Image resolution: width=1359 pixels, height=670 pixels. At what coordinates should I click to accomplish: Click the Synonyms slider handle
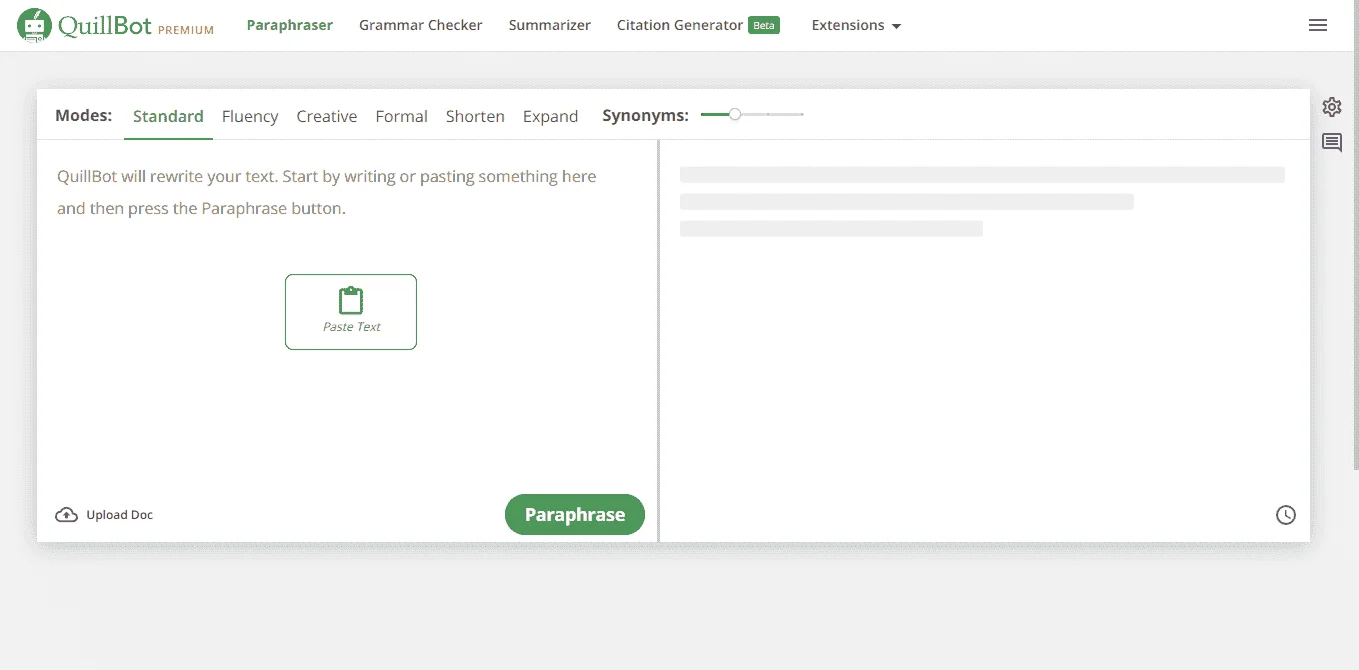coord(735,115)
